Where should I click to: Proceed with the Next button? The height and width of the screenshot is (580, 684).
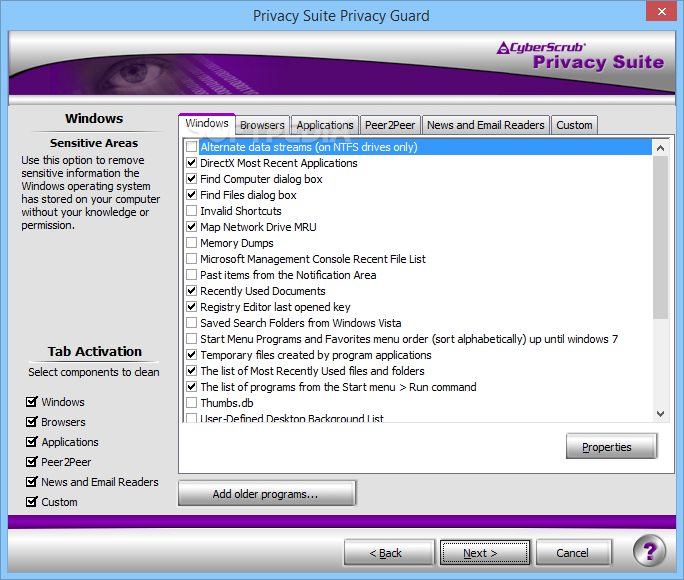485,553
